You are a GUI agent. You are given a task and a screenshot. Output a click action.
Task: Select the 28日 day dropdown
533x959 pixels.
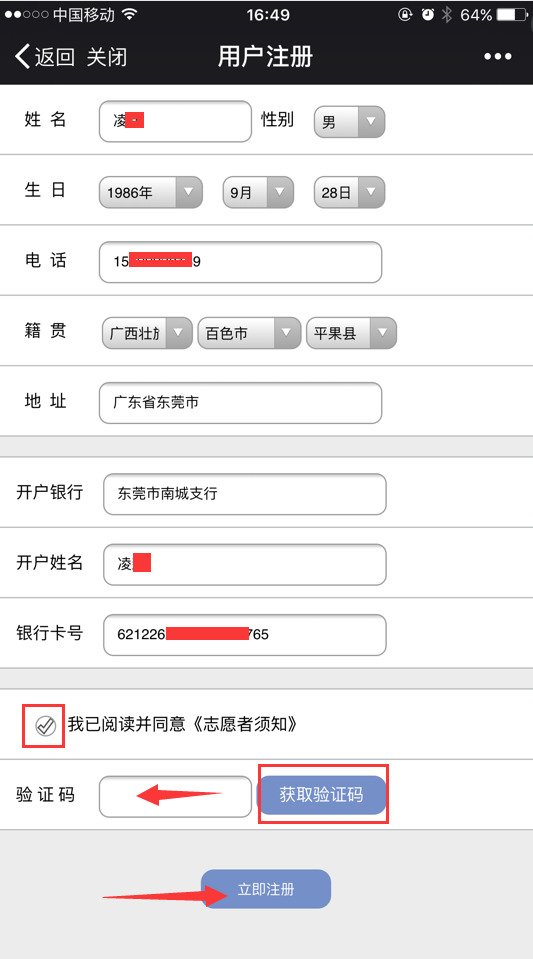click(x=349, y=193)
